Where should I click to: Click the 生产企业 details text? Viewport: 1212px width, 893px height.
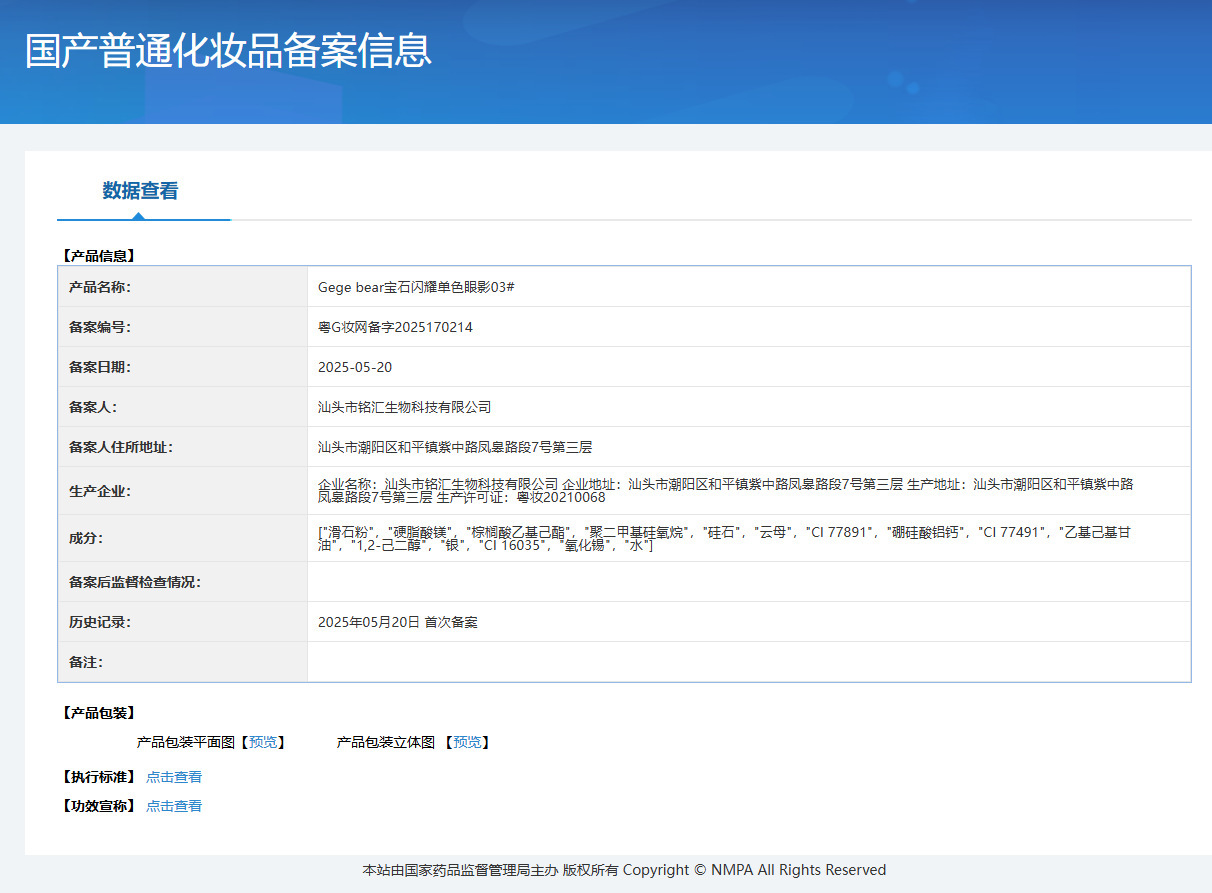click(x=725, y=490)
